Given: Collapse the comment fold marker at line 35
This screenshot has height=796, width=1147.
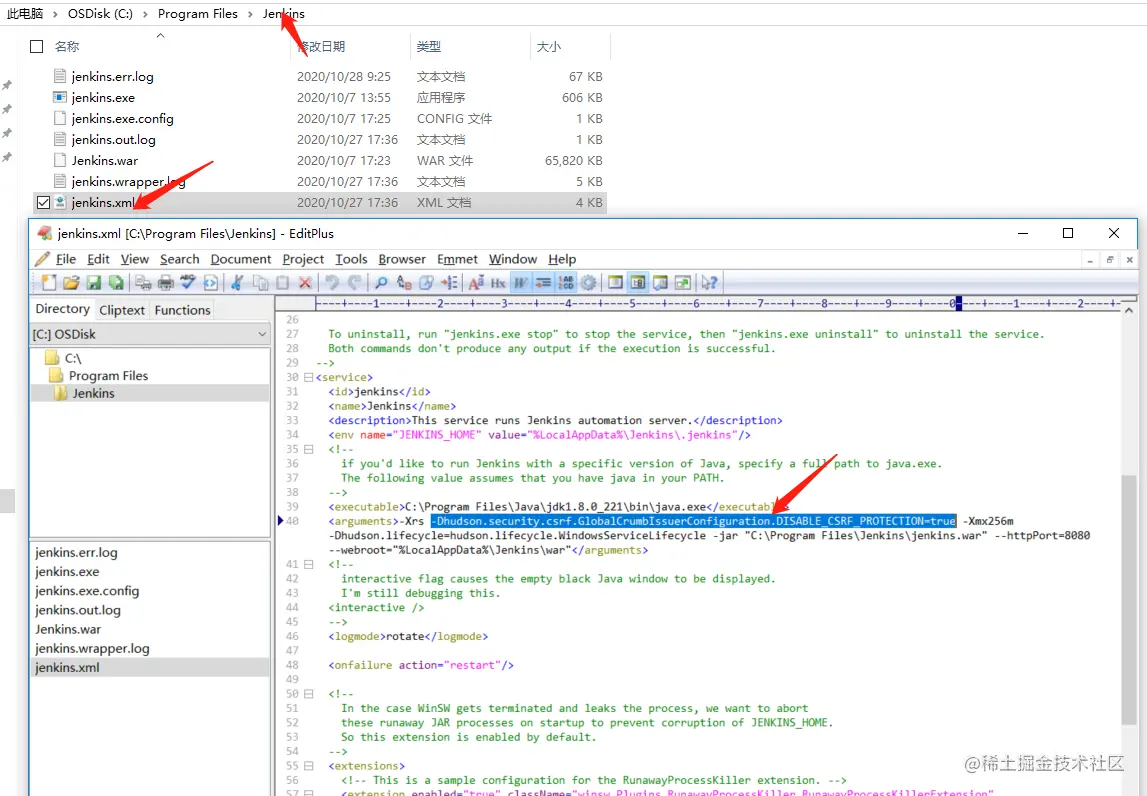Looking at the screenshot, I should [309, 449].
